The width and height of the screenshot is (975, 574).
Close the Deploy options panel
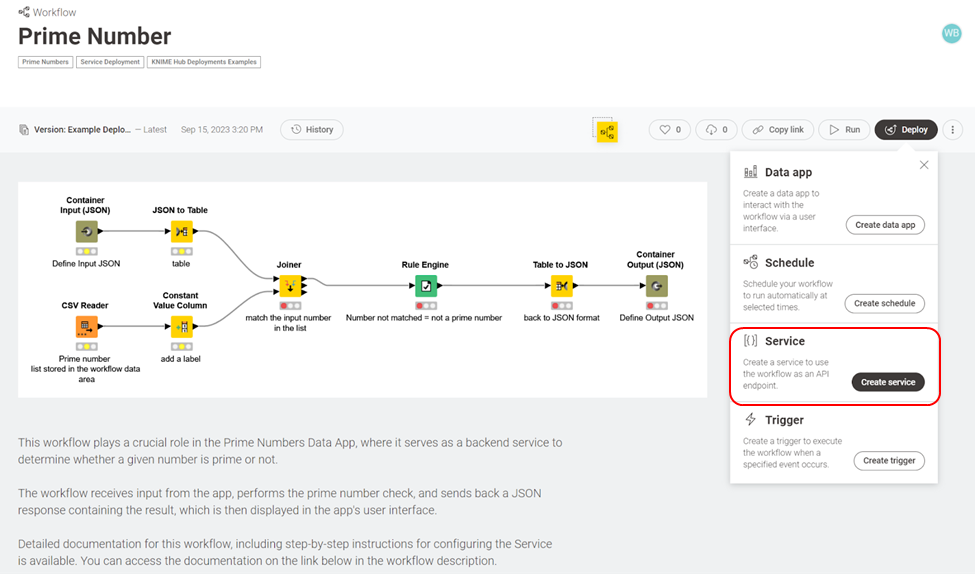click(x=924, y=165)
